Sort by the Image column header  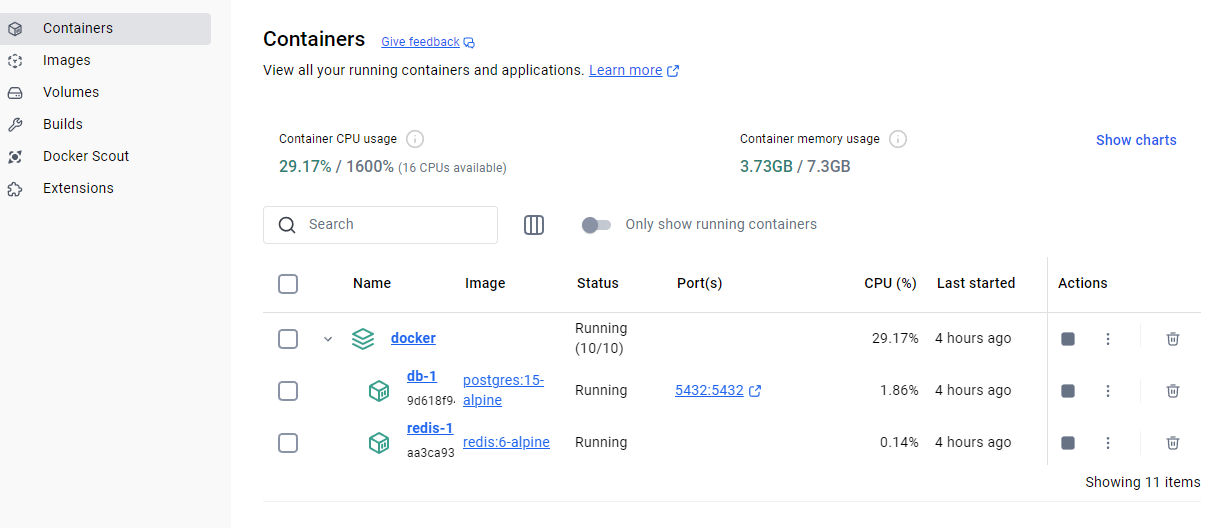(x=485, y=283)
